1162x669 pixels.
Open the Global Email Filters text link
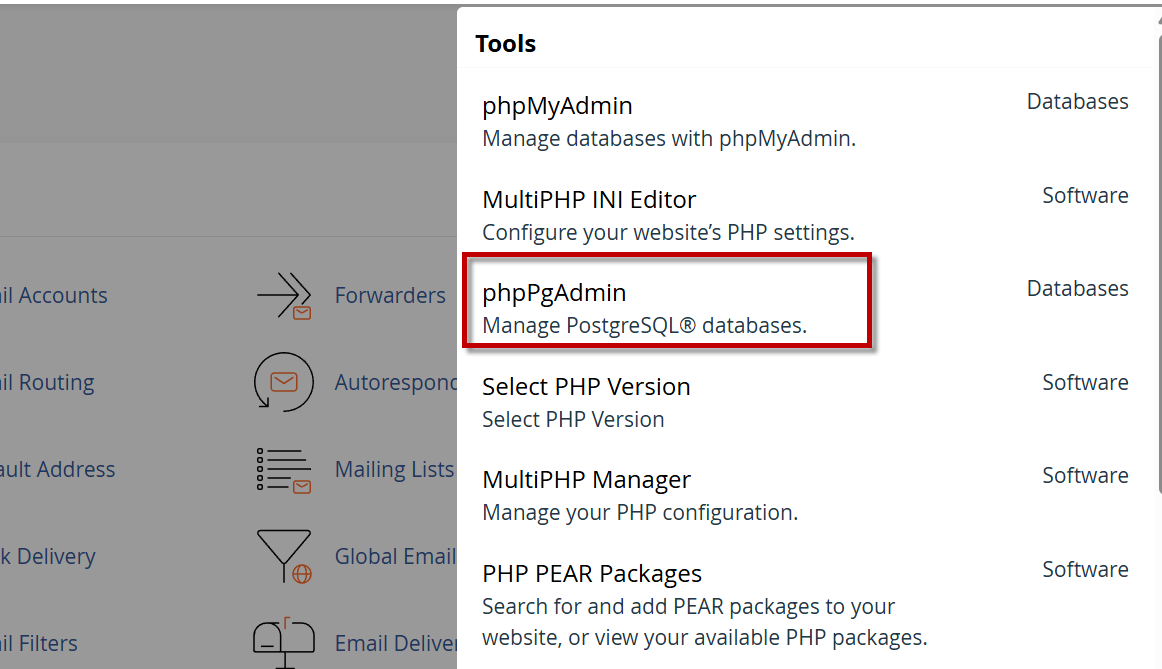point(395,557)
